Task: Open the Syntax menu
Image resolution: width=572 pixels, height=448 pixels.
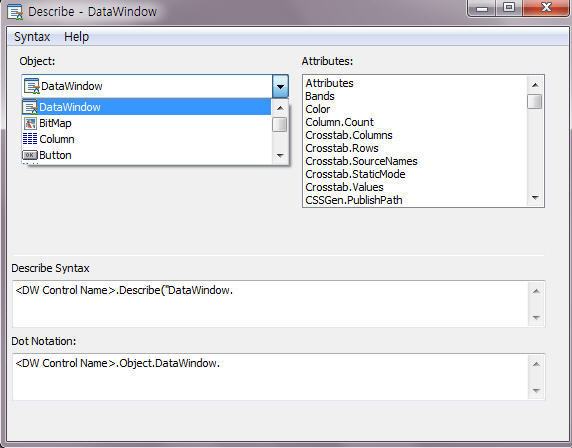Action: 32,37
